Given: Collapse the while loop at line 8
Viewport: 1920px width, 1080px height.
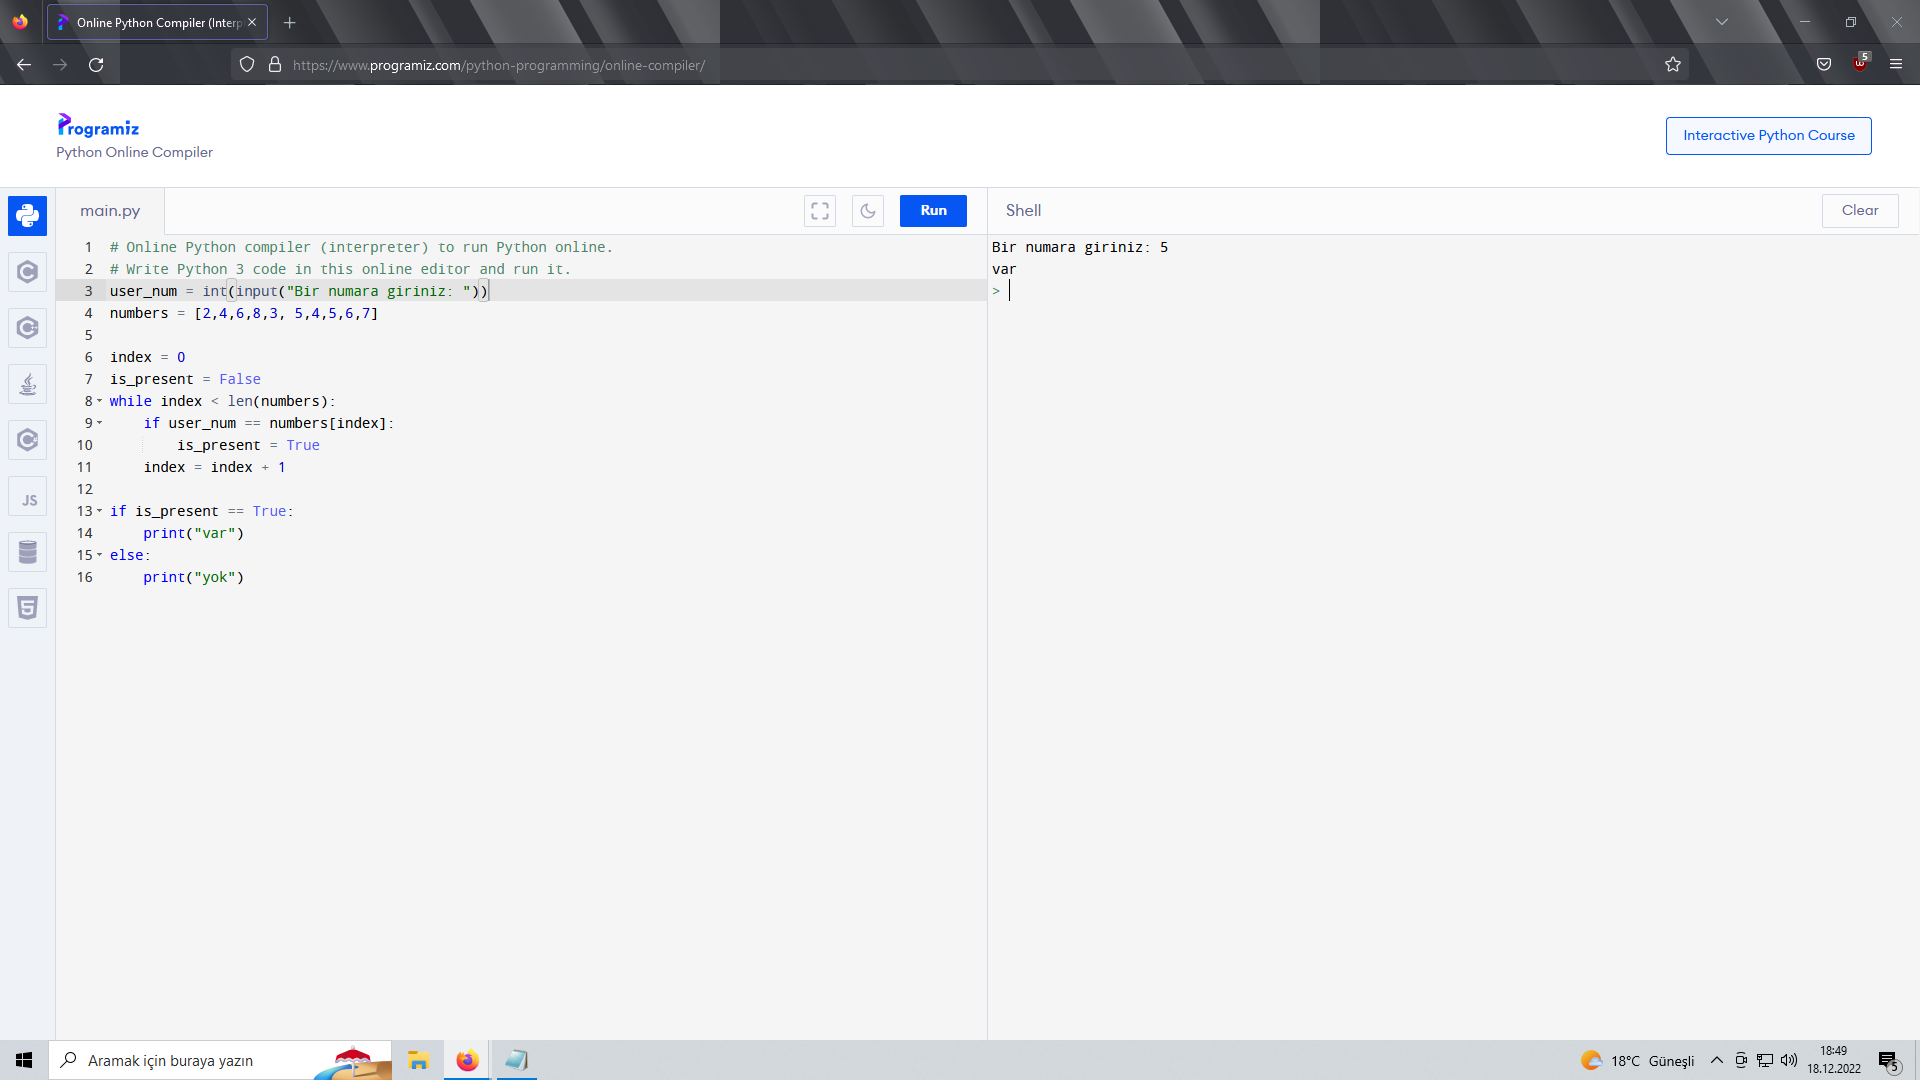Looking at the screenshot, I should (100, 401).
